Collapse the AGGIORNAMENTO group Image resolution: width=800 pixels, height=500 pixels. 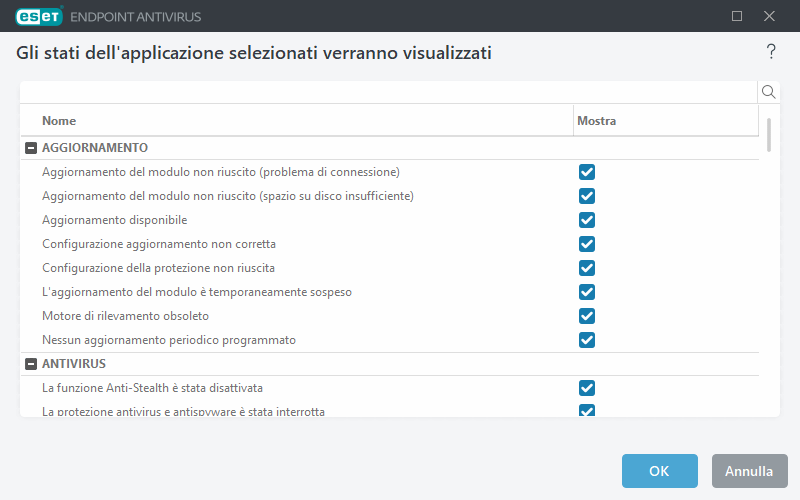click(x=31, y=148)
